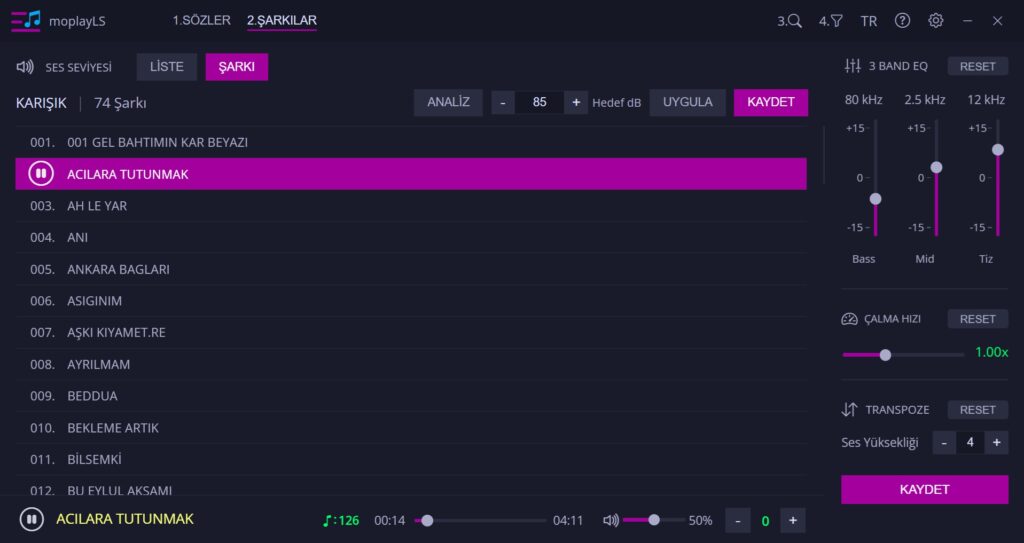The image size is (1024, 543).
Task: Increase Ses Yüksekliği with plus
Action: click(997, 442)
